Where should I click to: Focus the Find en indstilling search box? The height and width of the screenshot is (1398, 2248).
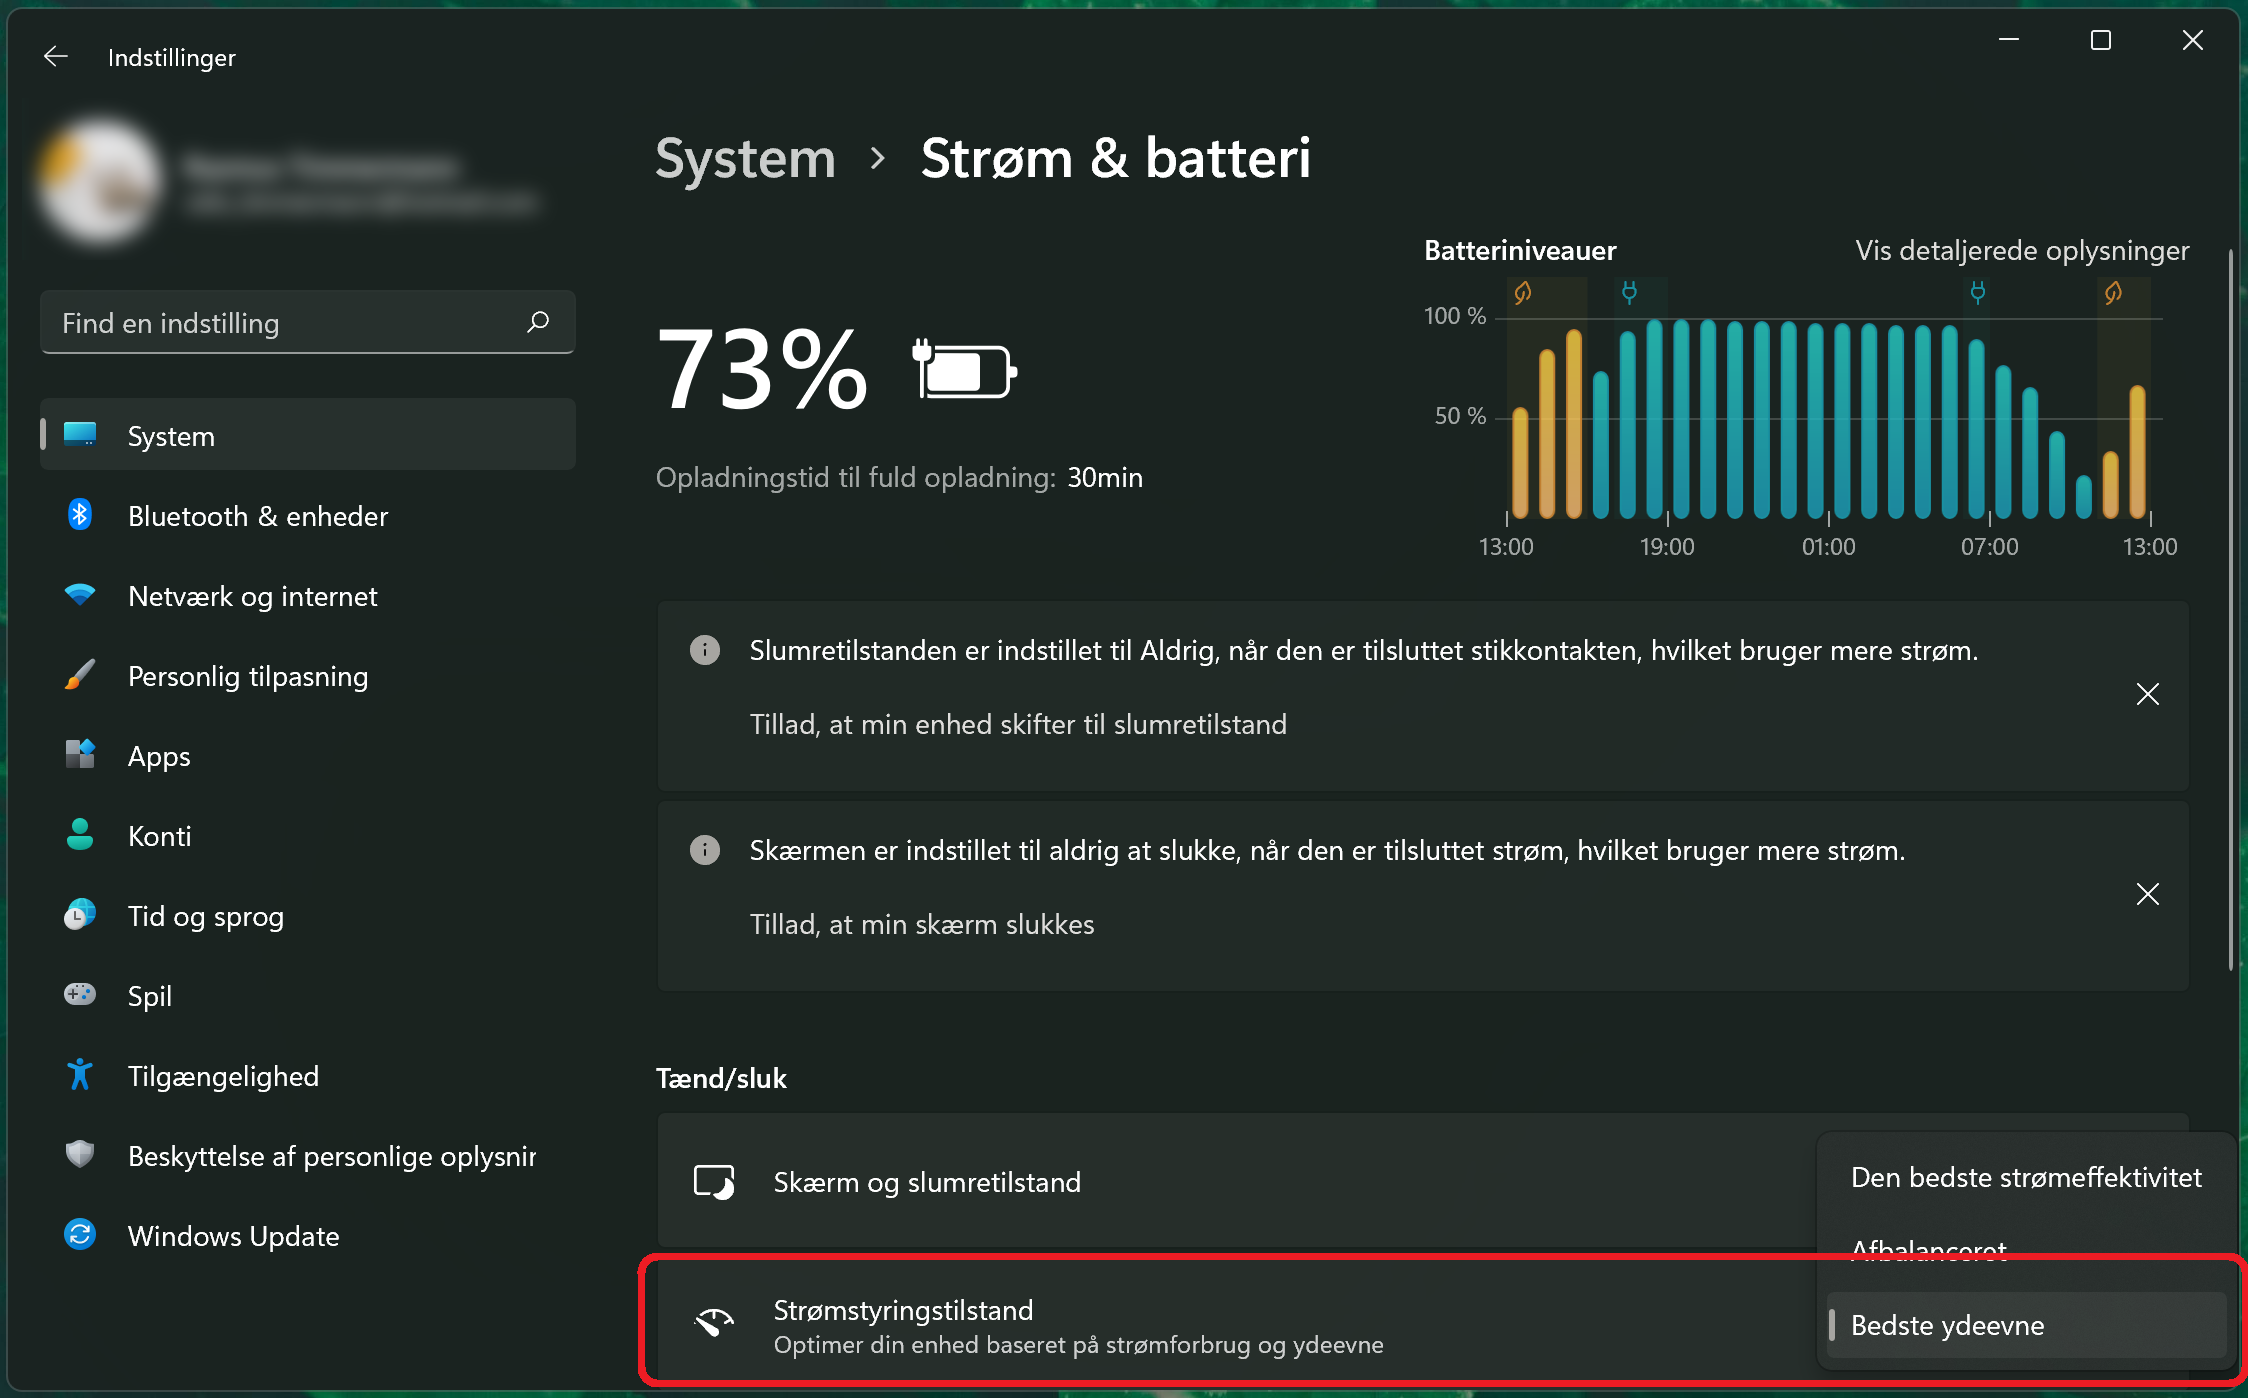pos(308,322)
